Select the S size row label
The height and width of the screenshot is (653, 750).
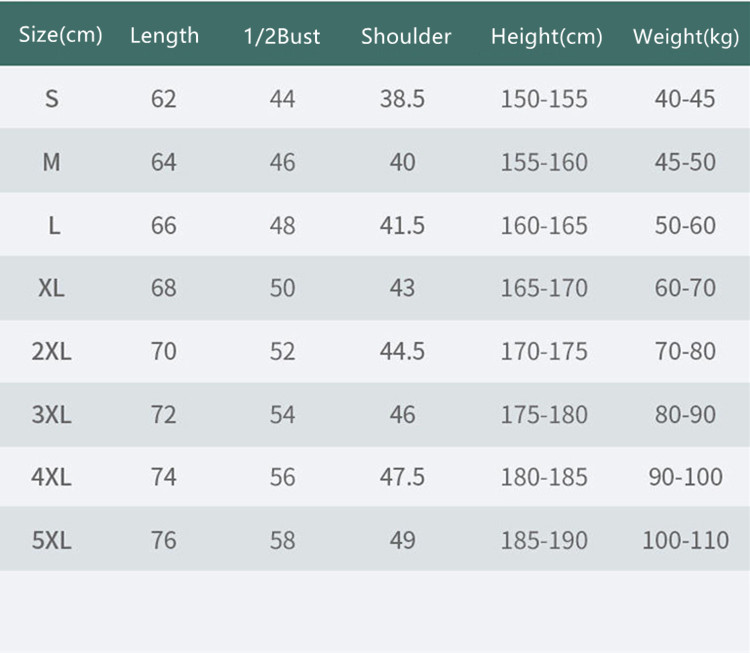(x=52, y=99)
